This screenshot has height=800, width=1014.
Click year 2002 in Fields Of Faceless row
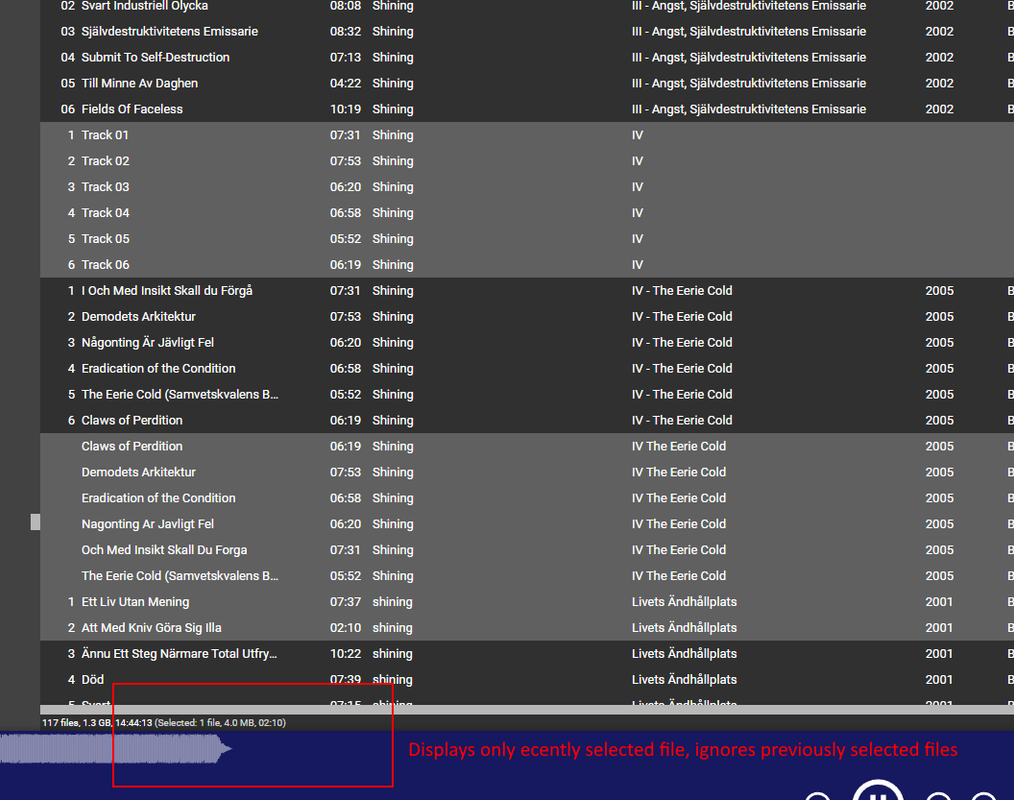[x=939, y=109]
